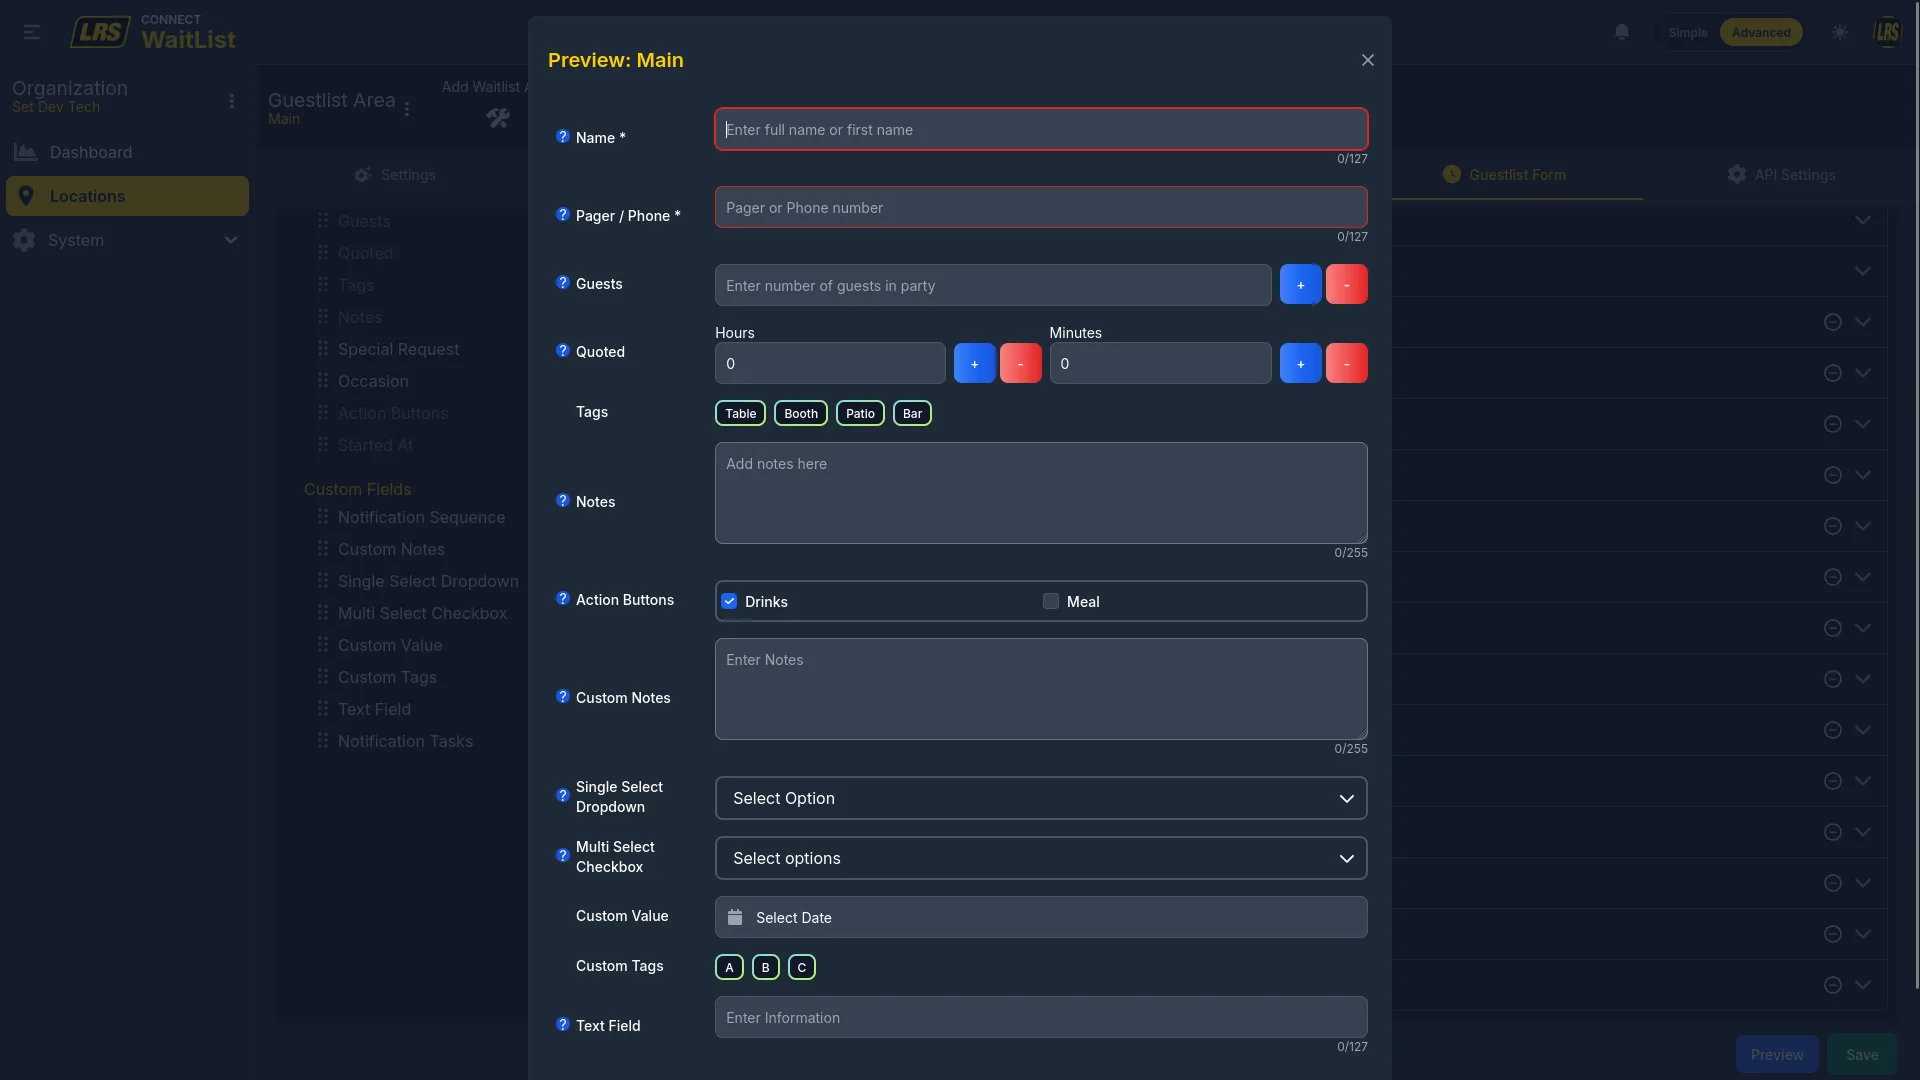Click the guests number input field

tap(993, 285)
